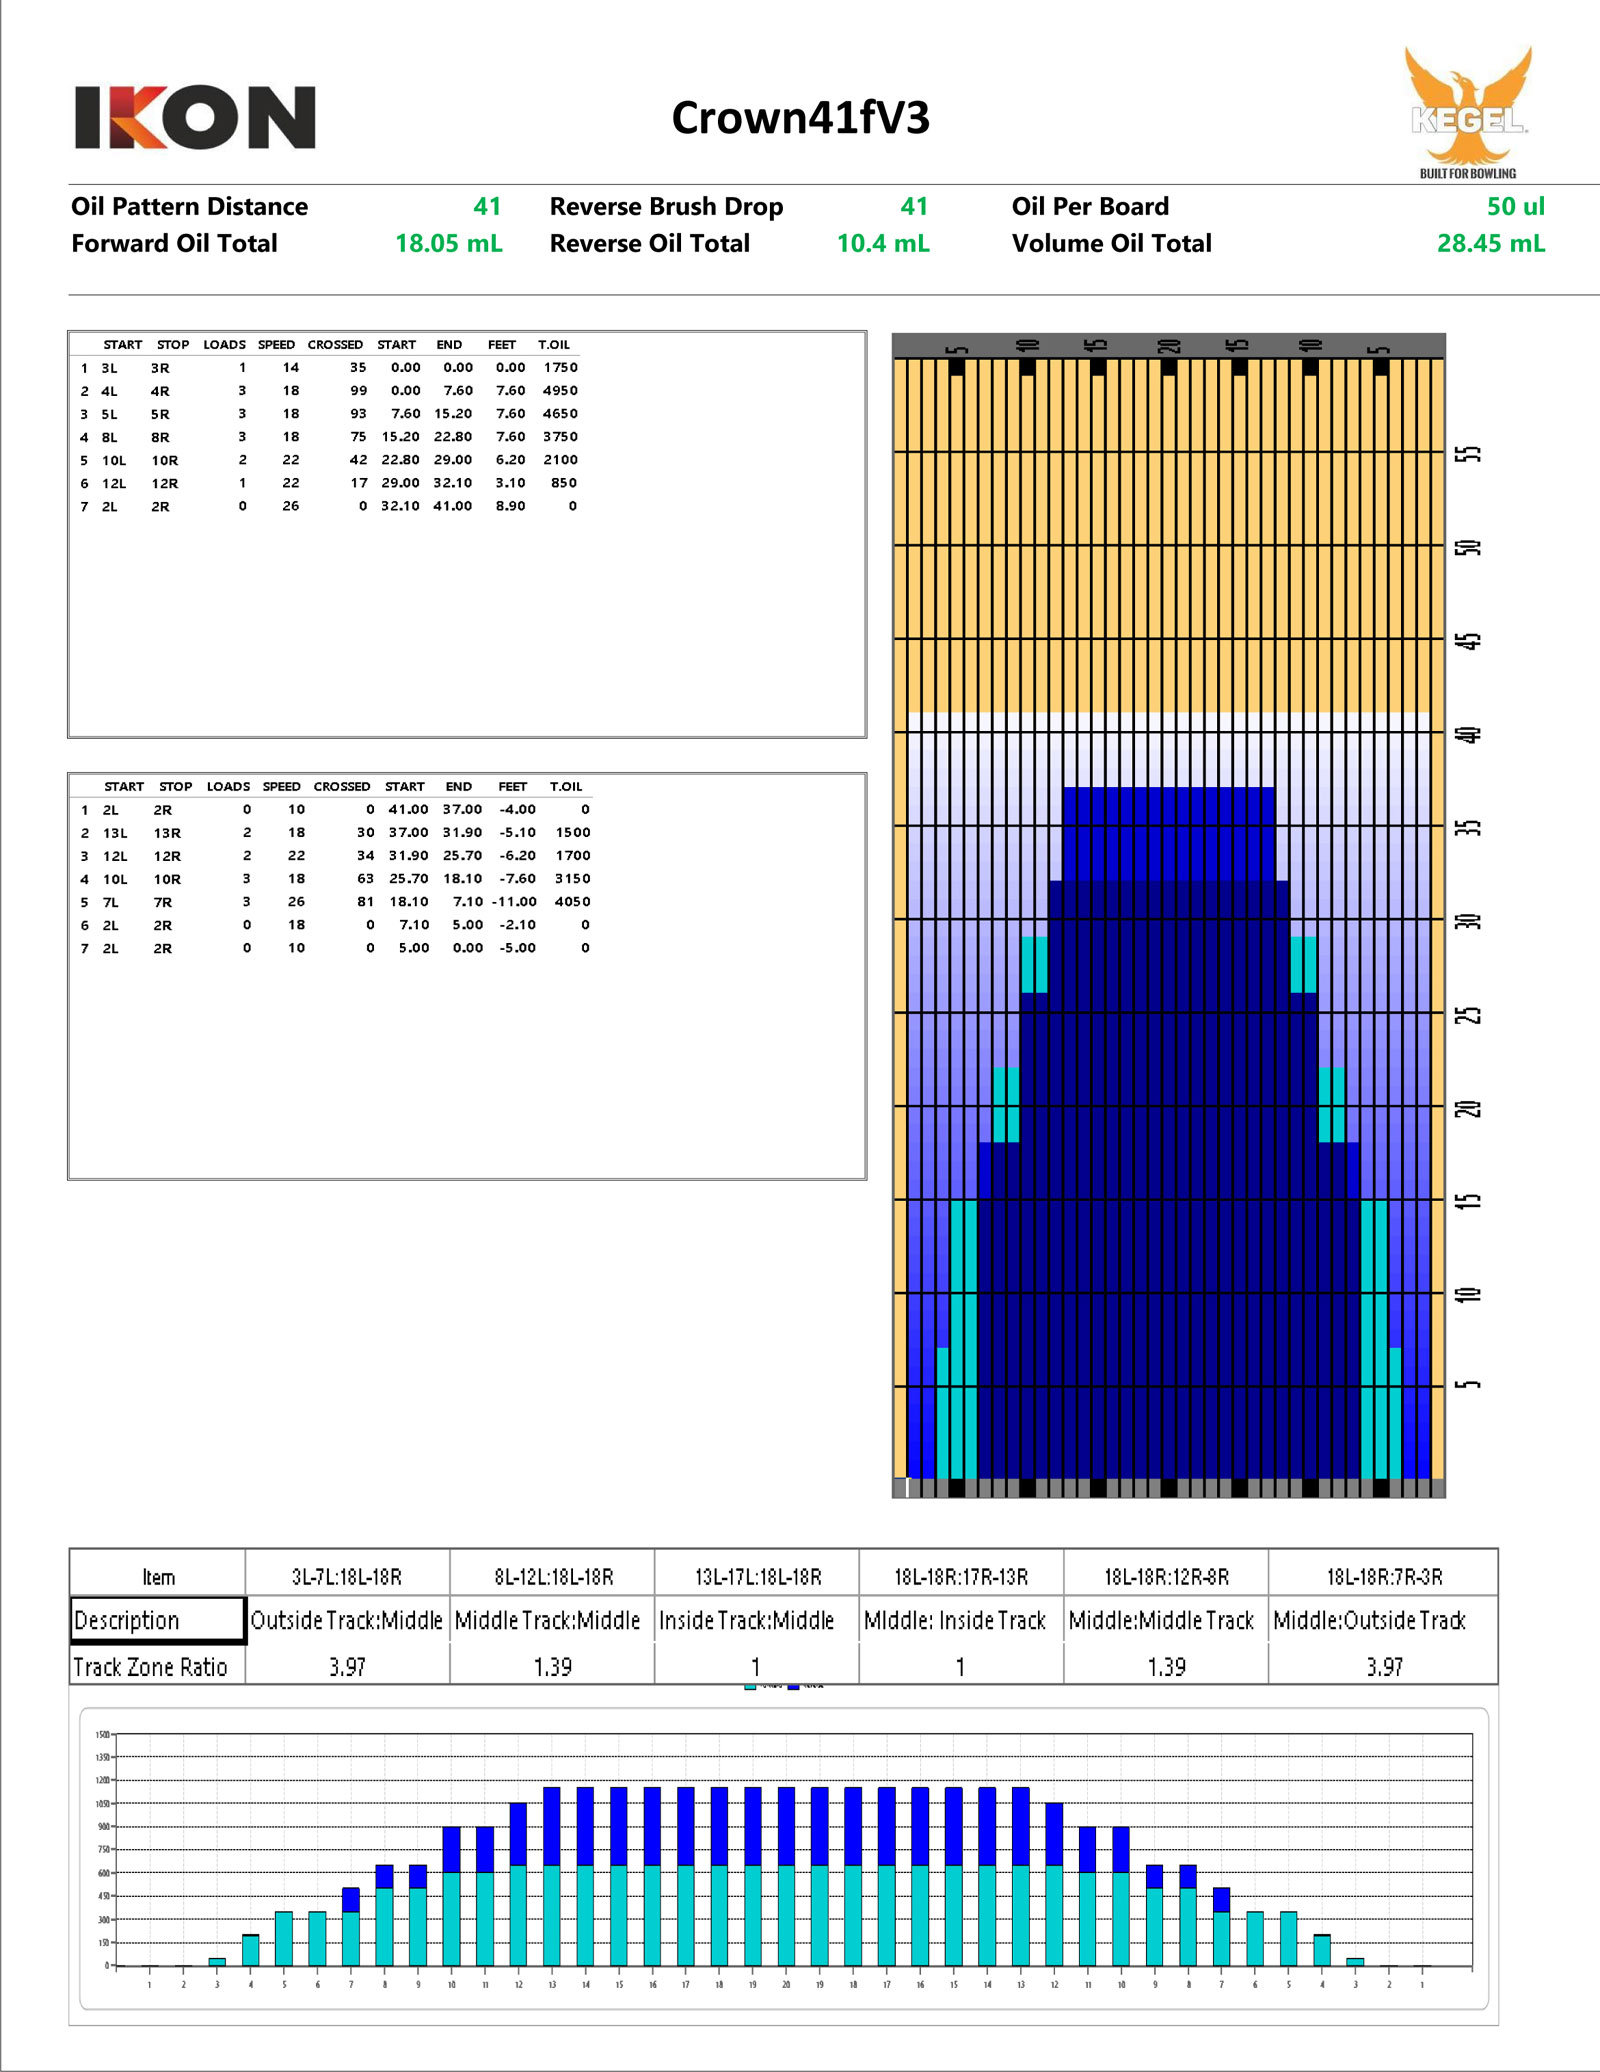Click the cyan legend swatch above bar chart
1600x2072 pixels.
[x=750, y=1687]
